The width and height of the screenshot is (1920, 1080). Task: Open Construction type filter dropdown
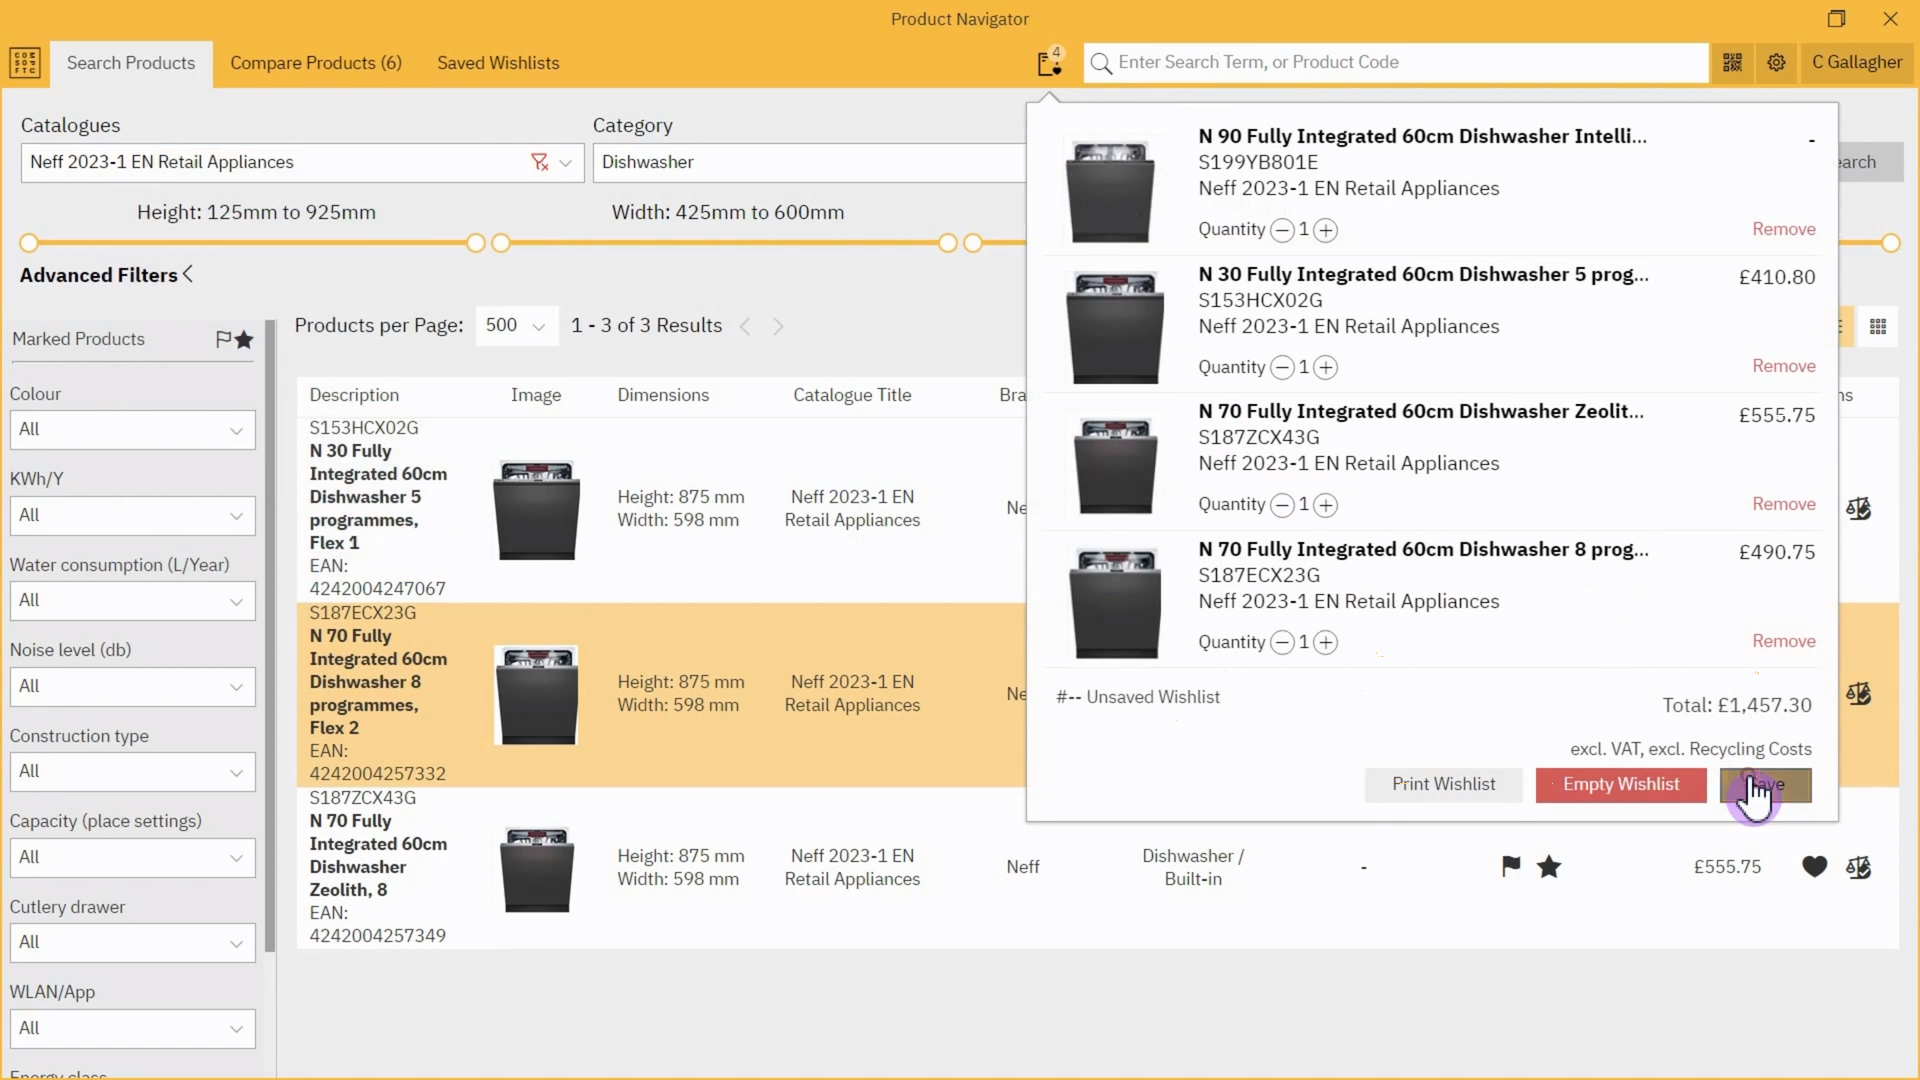(132, 772)
